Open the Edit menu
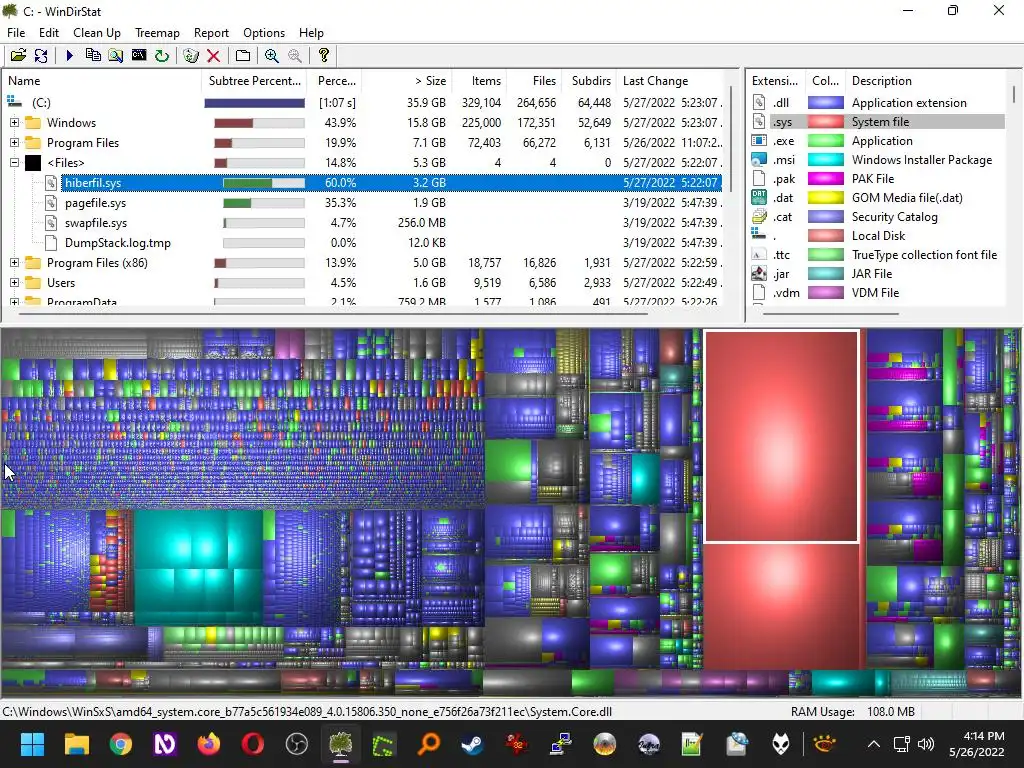Screen dimensions: 1024x768 (x=48, y=33)
